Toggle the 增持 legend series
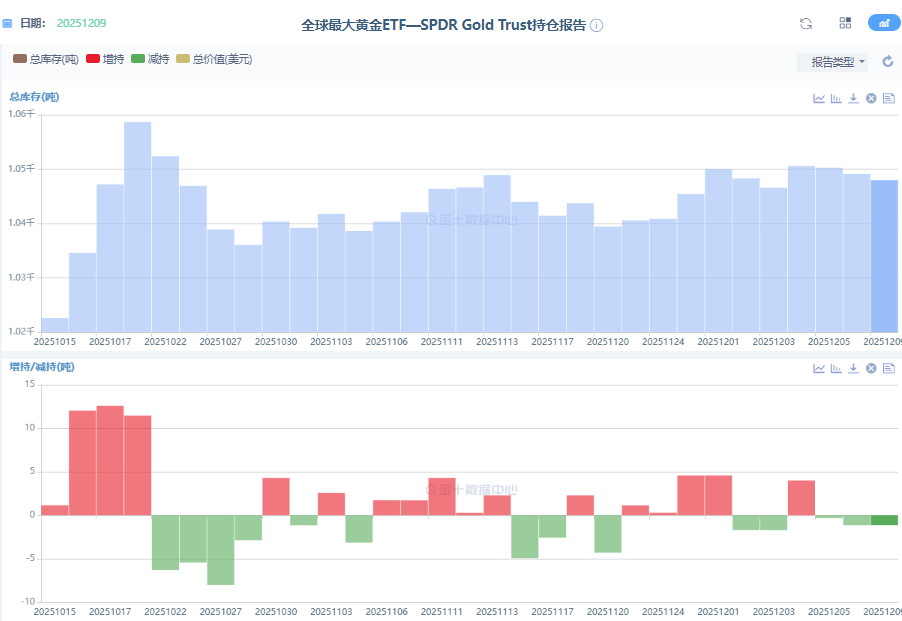The width and height of the screenshot is (902, 621). [105, 59]
